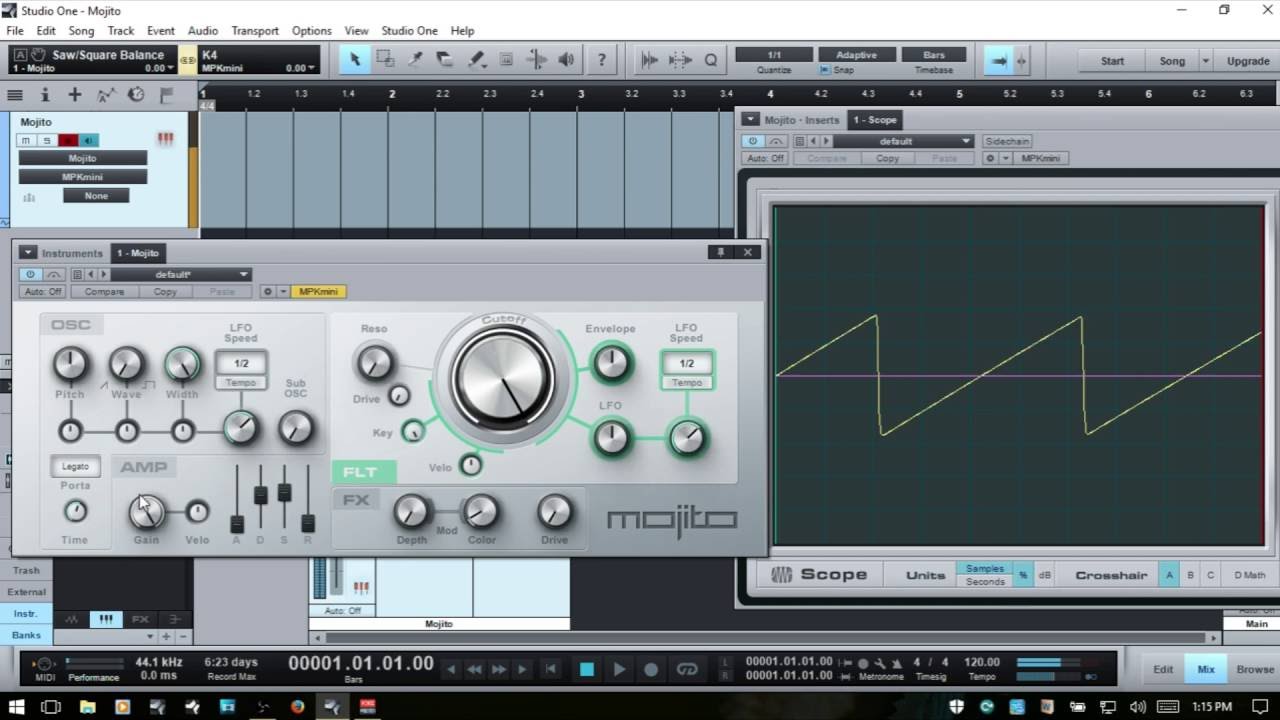Open the track inspector info icon
This screenshot has height=720, width=1280.
click(x=45, y=95)
